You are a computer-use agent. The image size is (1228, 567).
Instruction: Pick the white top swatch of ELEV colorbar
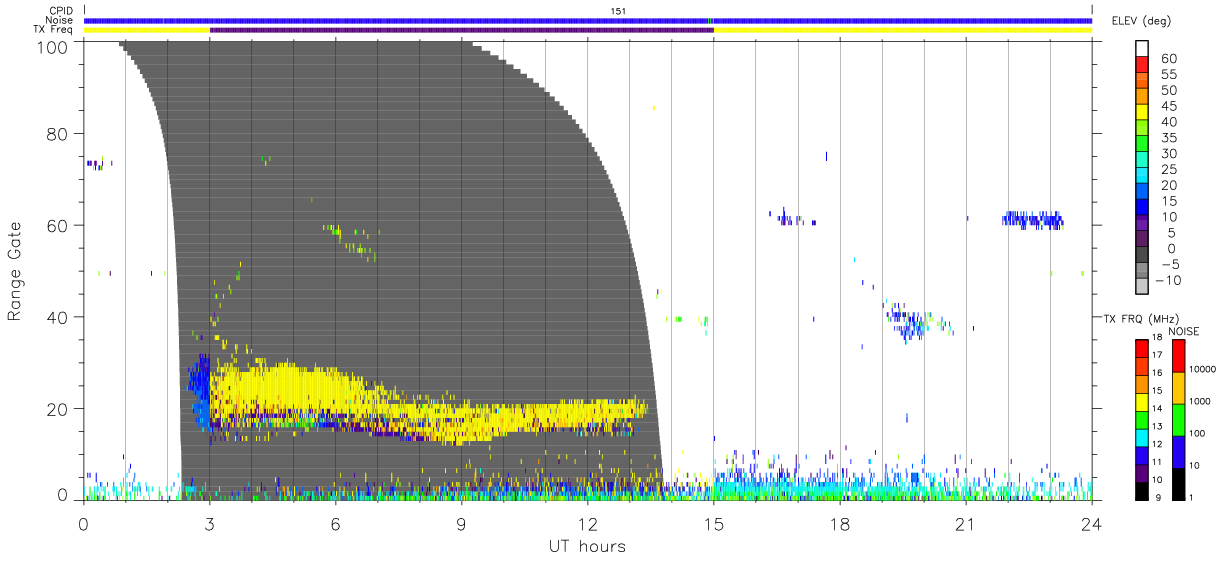click(x=1142, y=49)
